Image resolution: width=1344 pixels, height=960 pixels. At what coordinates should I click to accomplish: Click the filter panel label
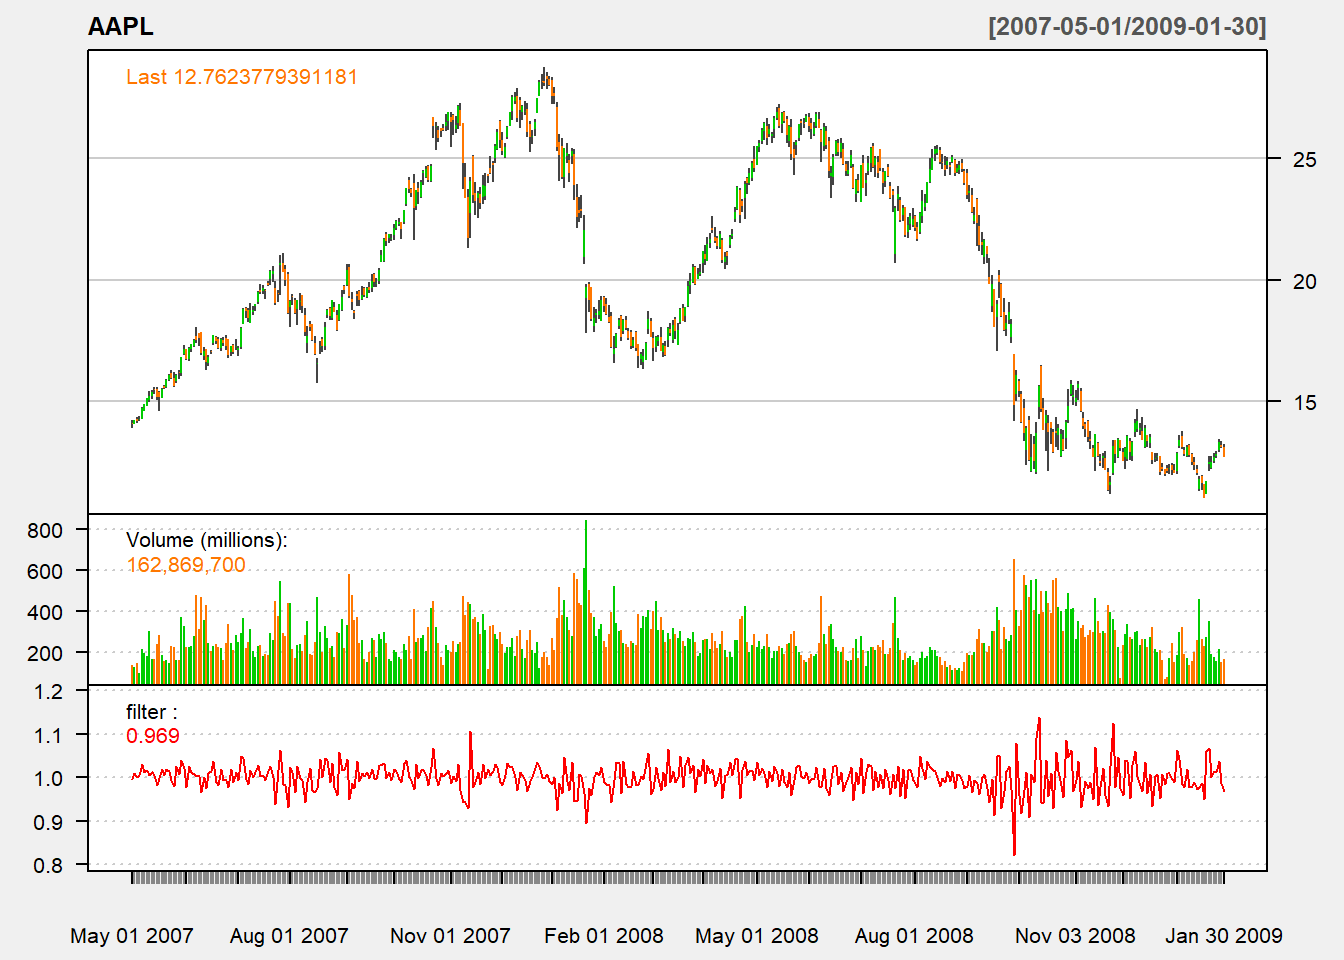[x=151, y=712]
